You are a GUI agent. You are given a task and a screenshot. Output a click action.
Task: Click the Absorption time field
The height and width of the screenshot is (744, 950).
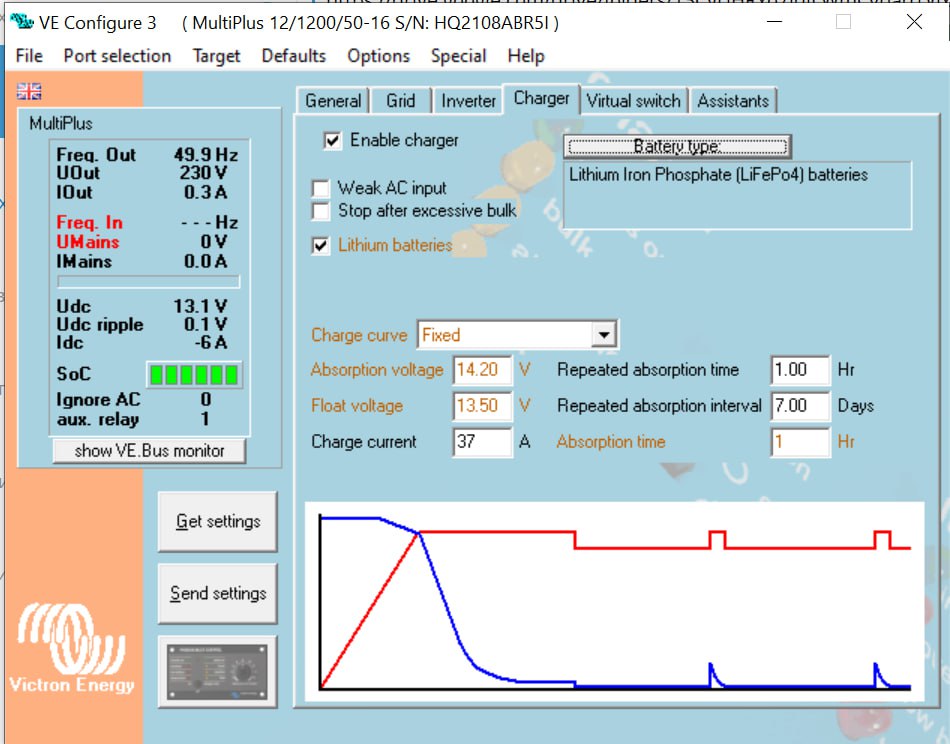800,442
